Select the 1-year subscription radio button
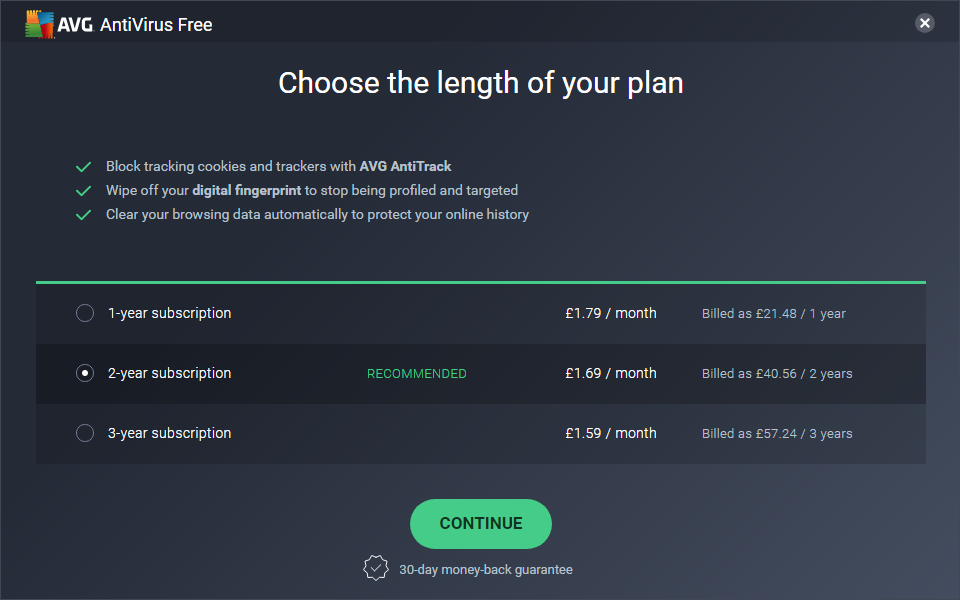Image resolution: width=960 pixels, height=600 pixels. coord(85,314)
